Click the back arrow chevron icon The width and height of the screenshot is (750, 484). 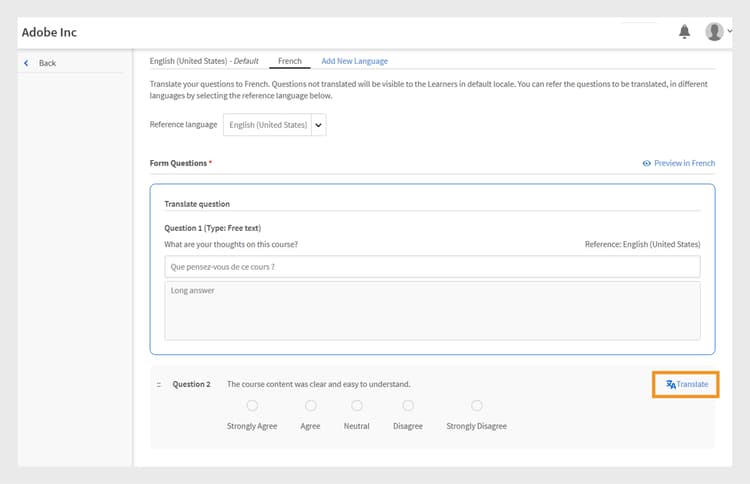[x=26, y=63]
